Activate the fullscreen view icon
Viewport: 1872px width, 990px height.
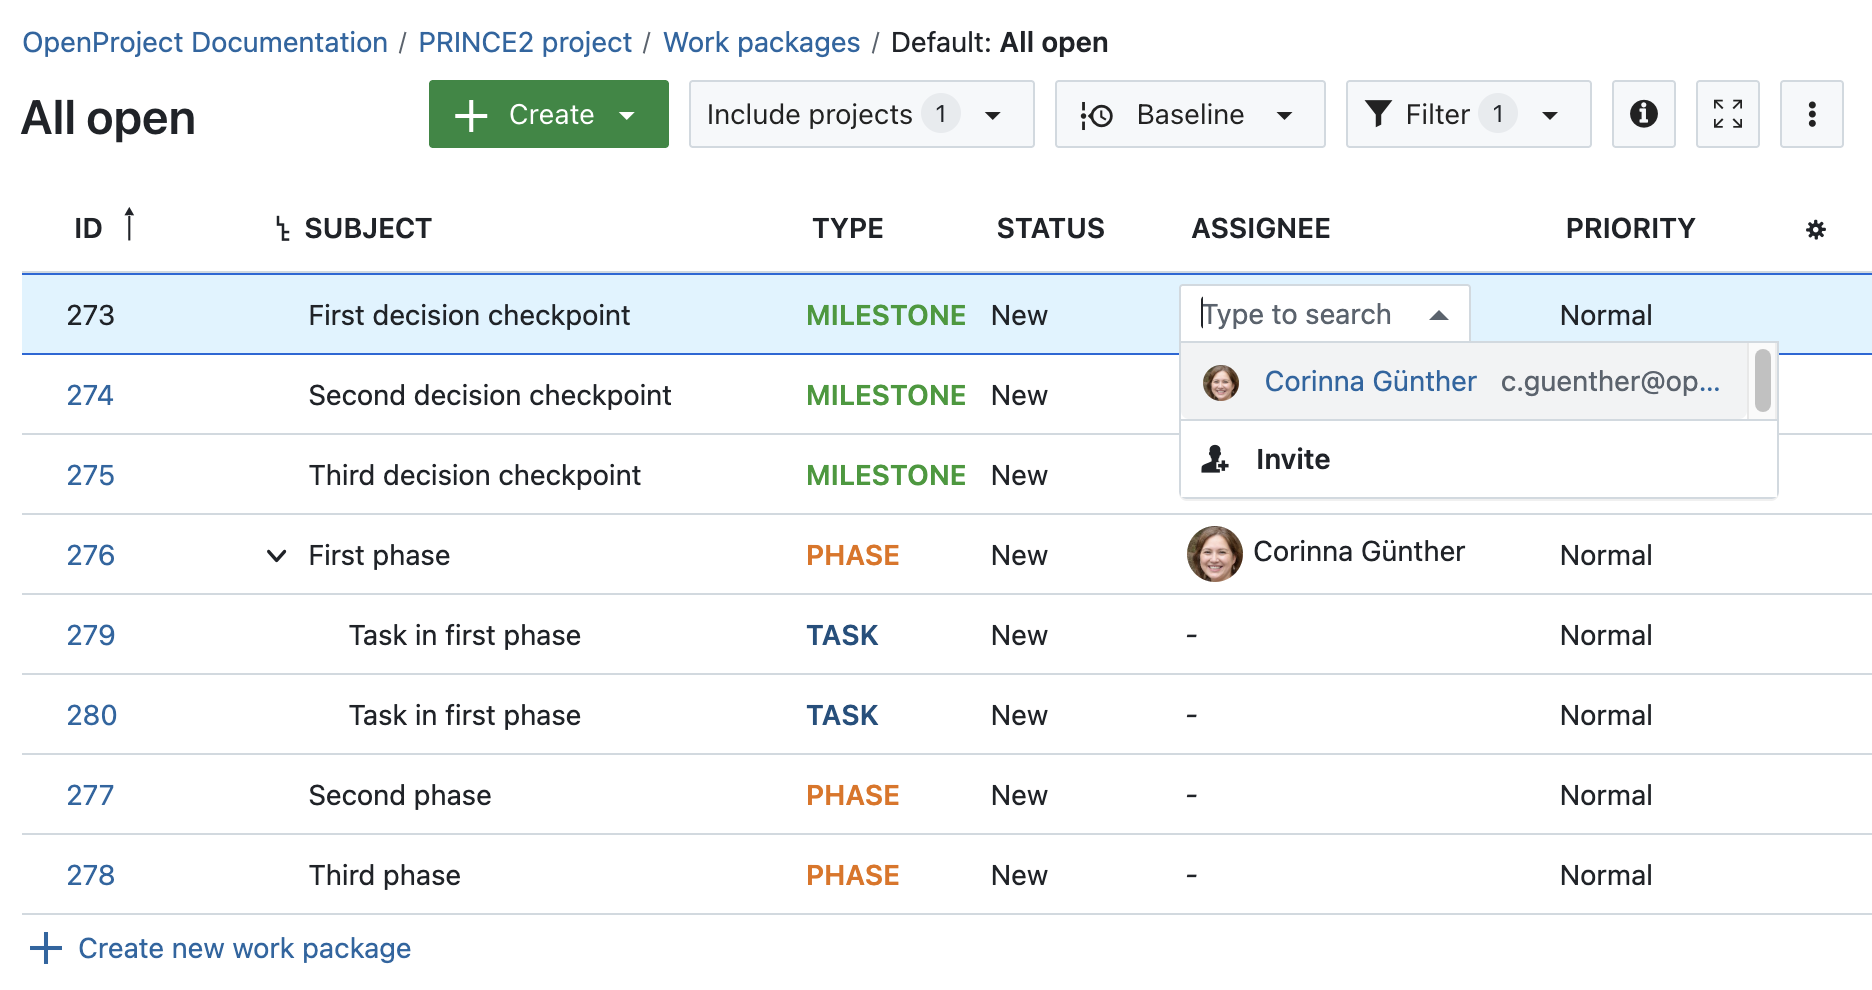(1727, 114)
